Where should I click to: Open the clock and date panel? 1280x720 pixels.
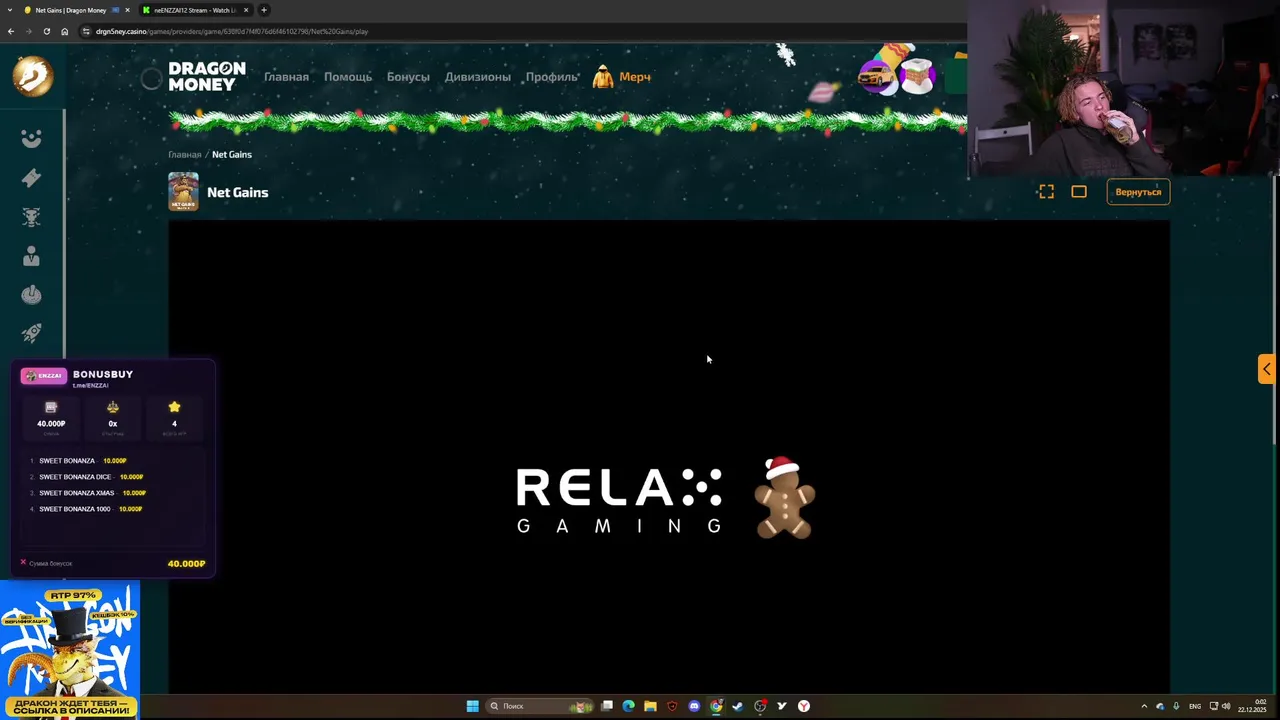click(x=1252, y=706)
